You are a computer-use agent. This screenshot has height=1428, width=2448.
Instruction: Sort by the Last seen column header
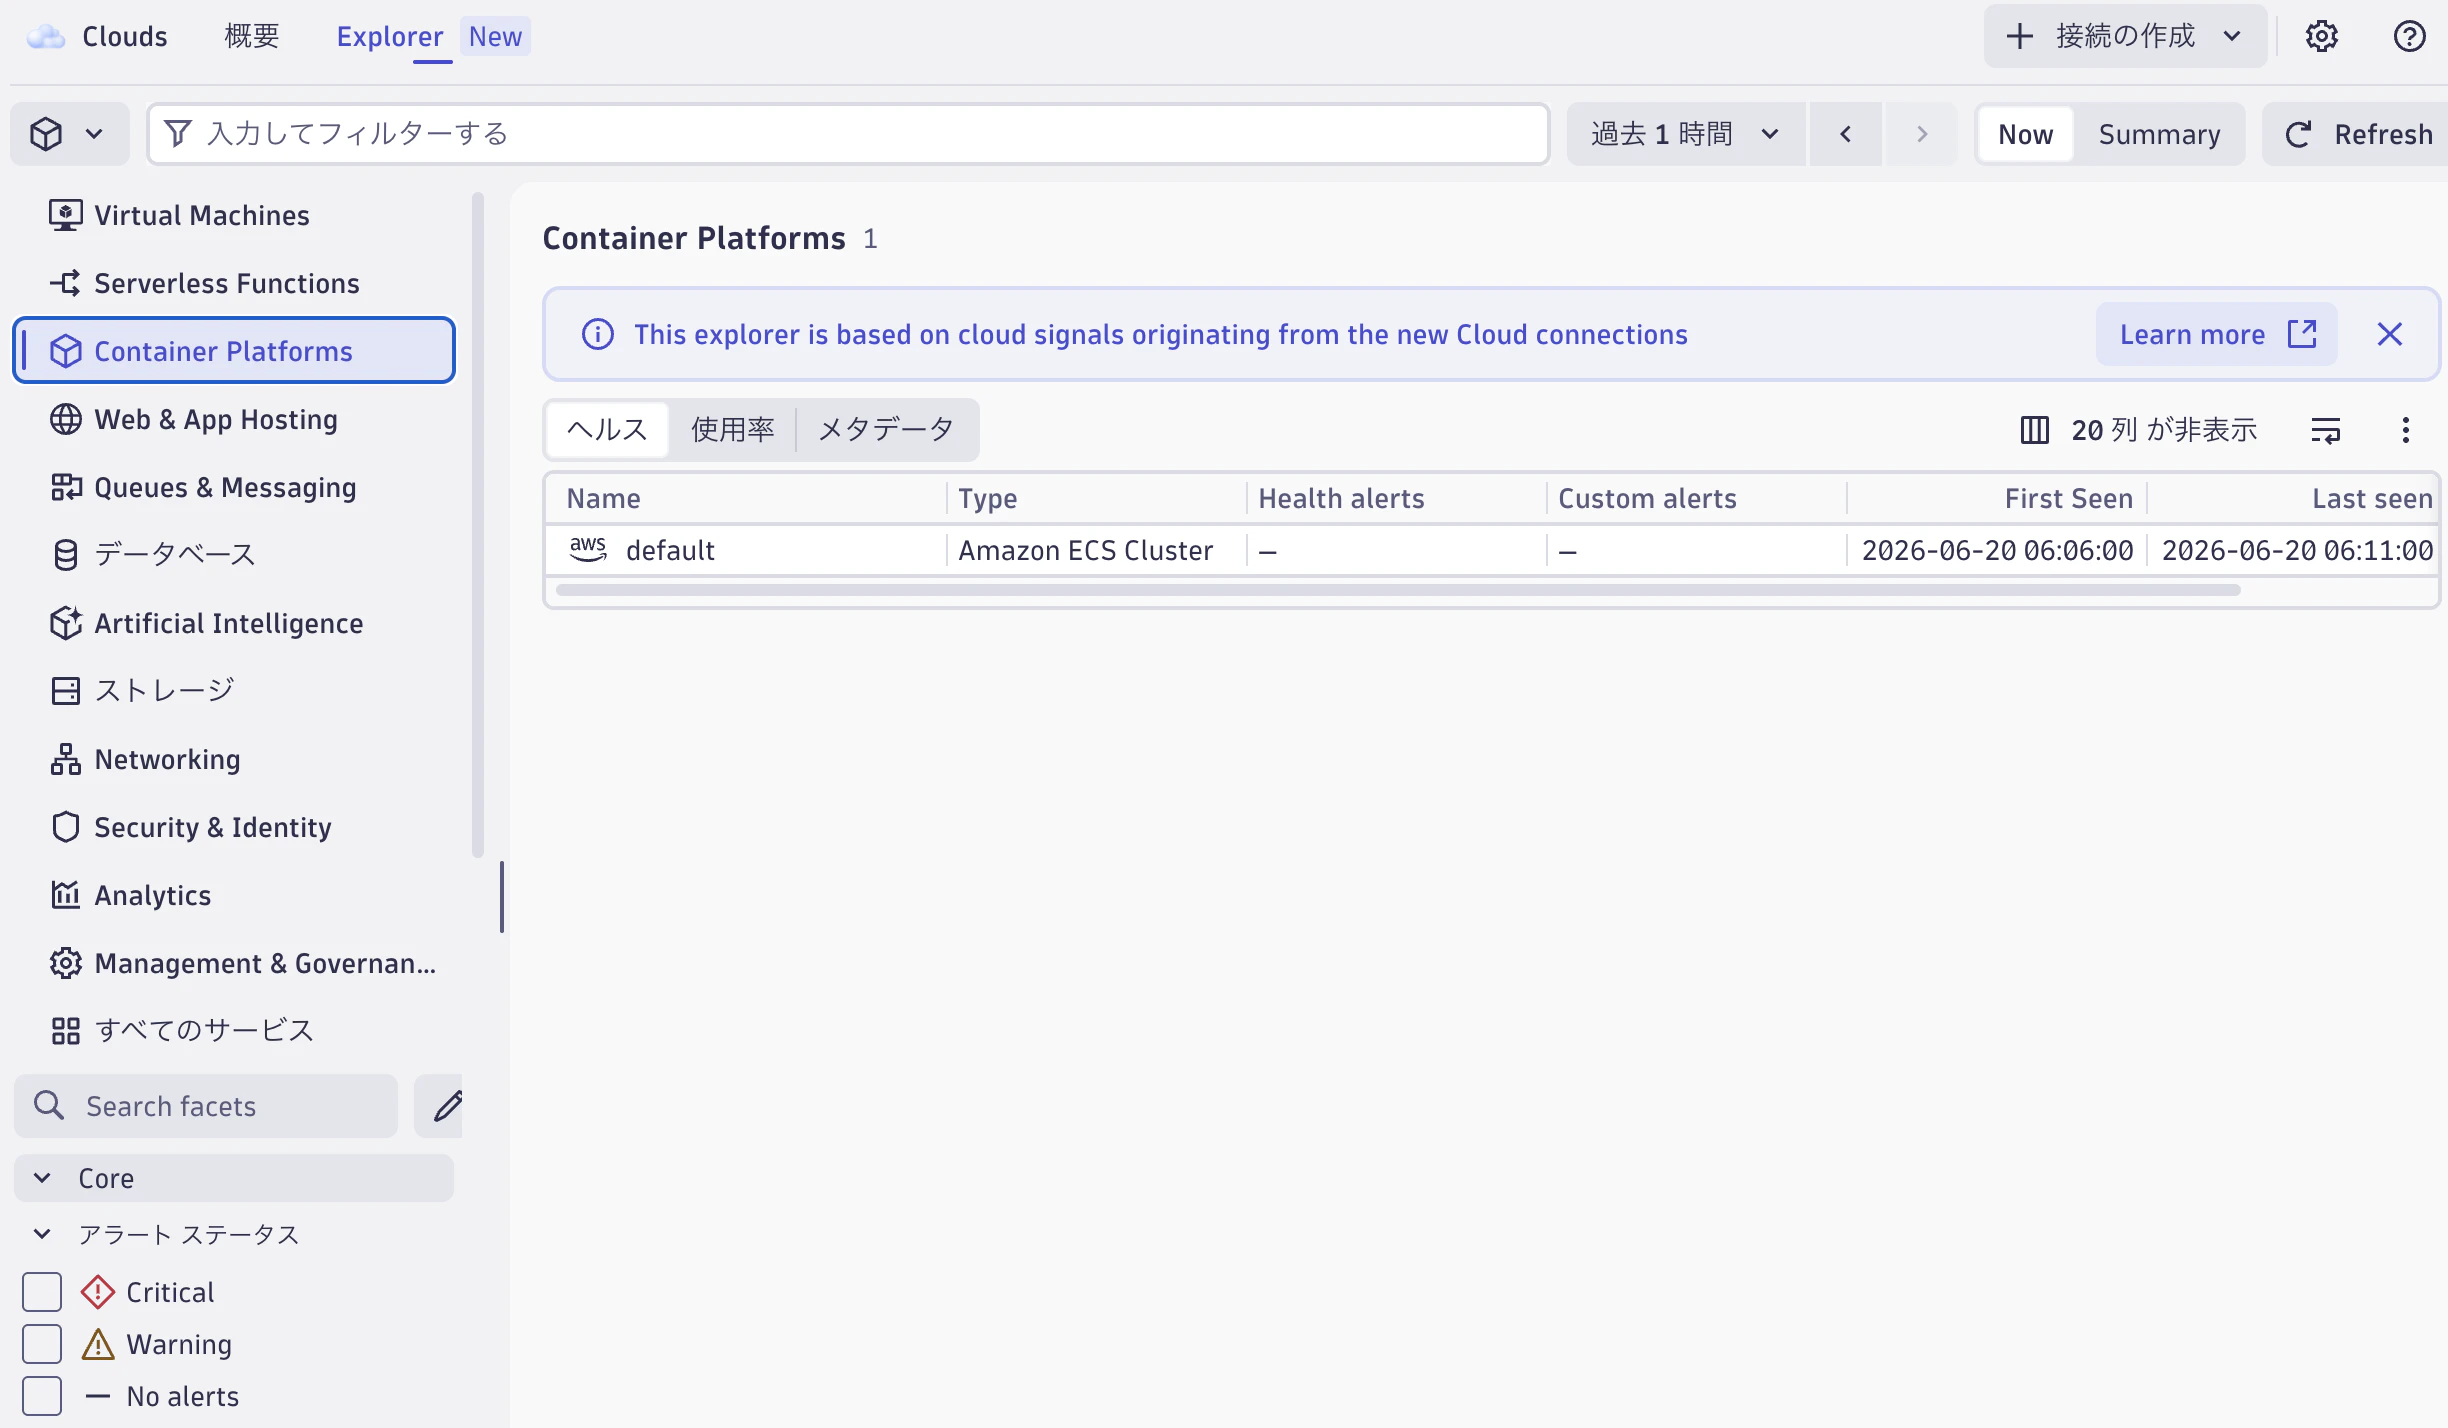2373,498
